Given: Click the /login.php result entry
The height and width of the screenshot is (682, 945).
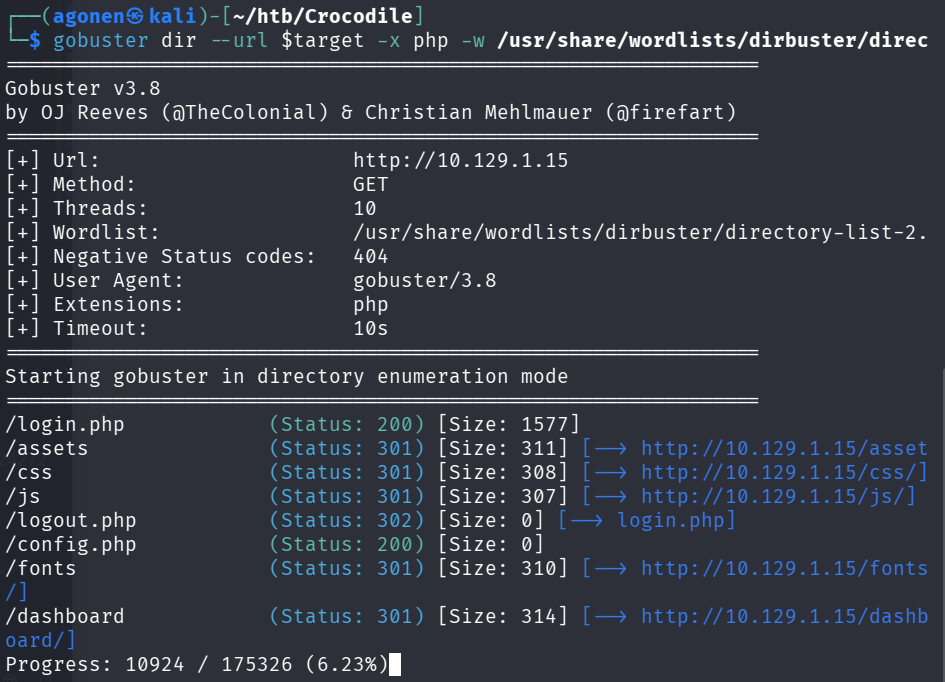Looking at the screenshot, I should tap(65, 424).
